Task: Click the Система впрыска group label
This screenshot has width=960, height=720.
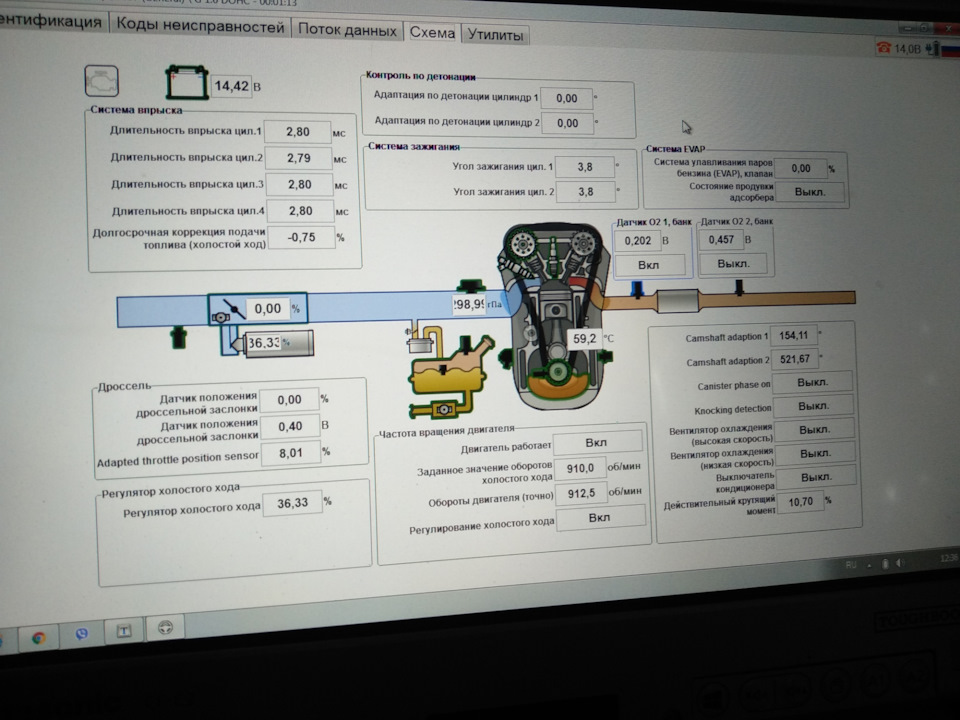Action: coord(136,110)
